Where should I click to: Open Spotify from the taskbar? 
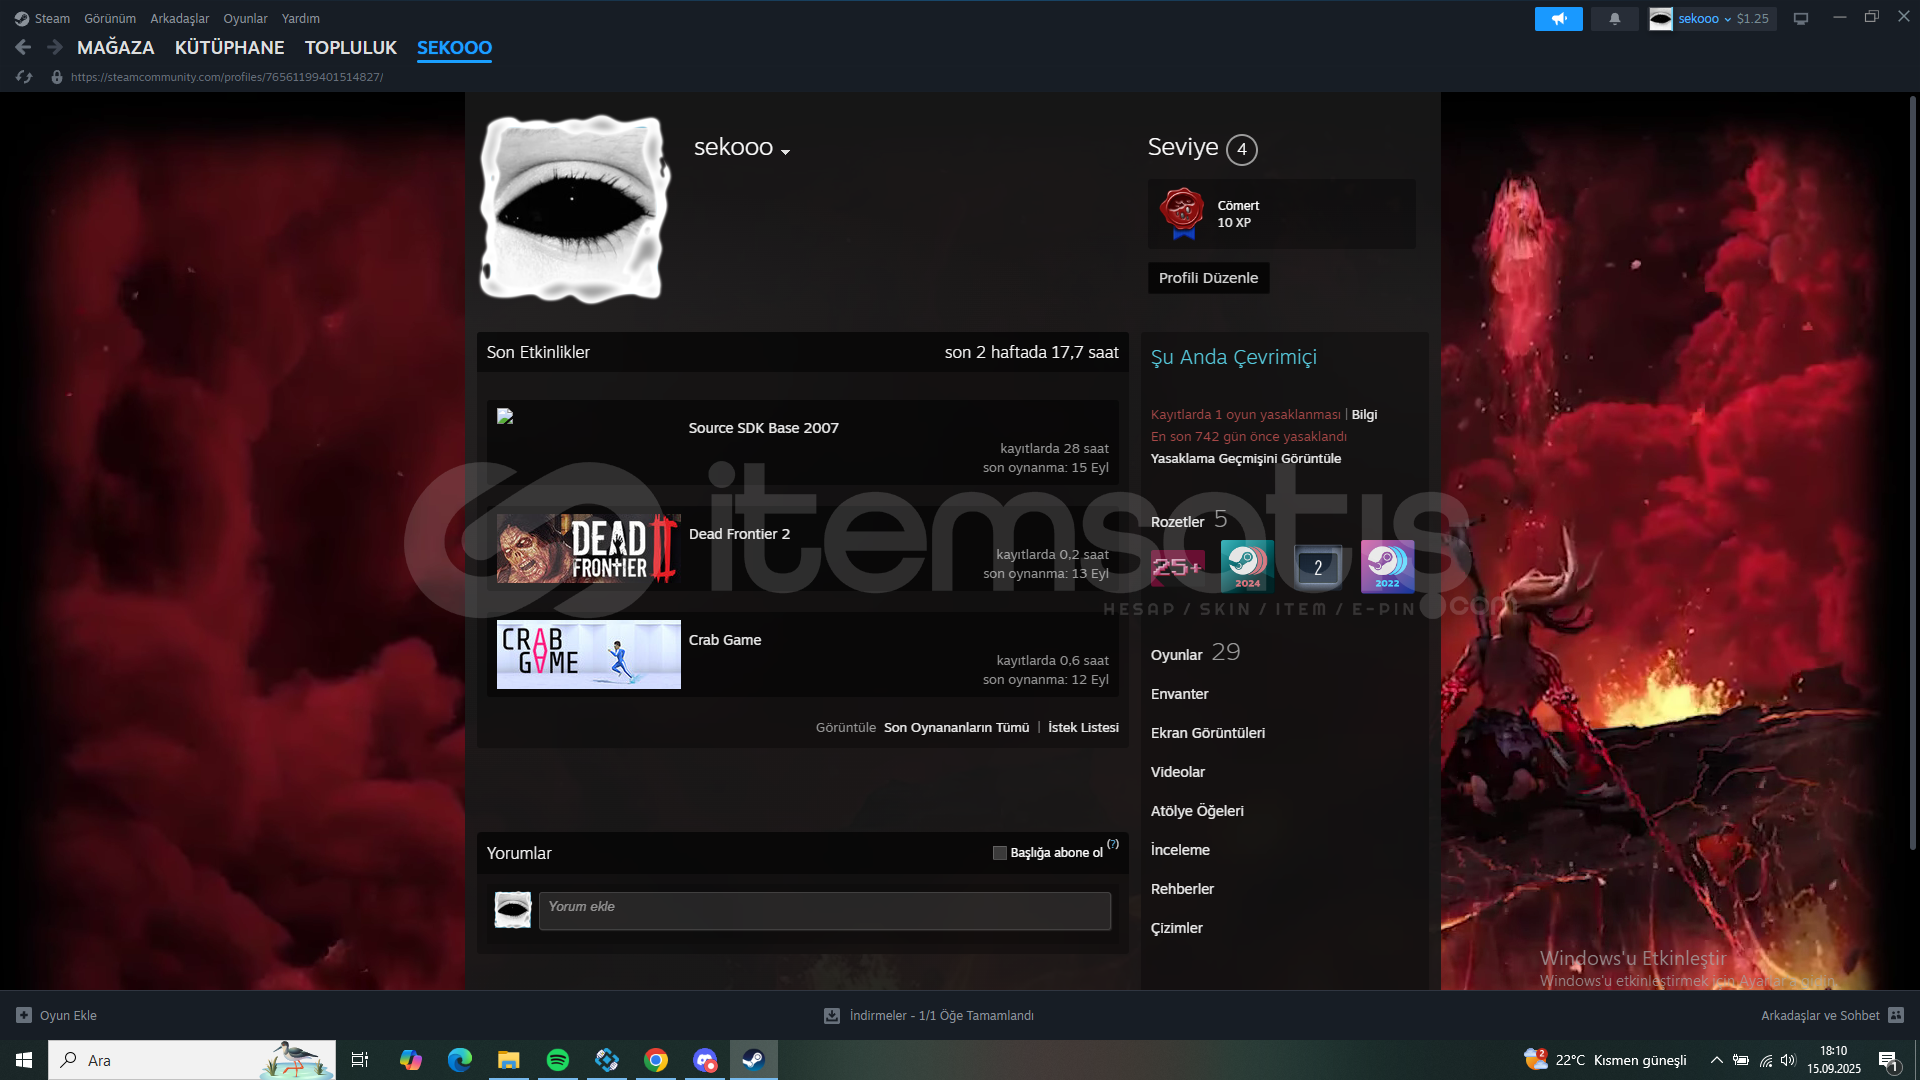(x=558, y=1060)
